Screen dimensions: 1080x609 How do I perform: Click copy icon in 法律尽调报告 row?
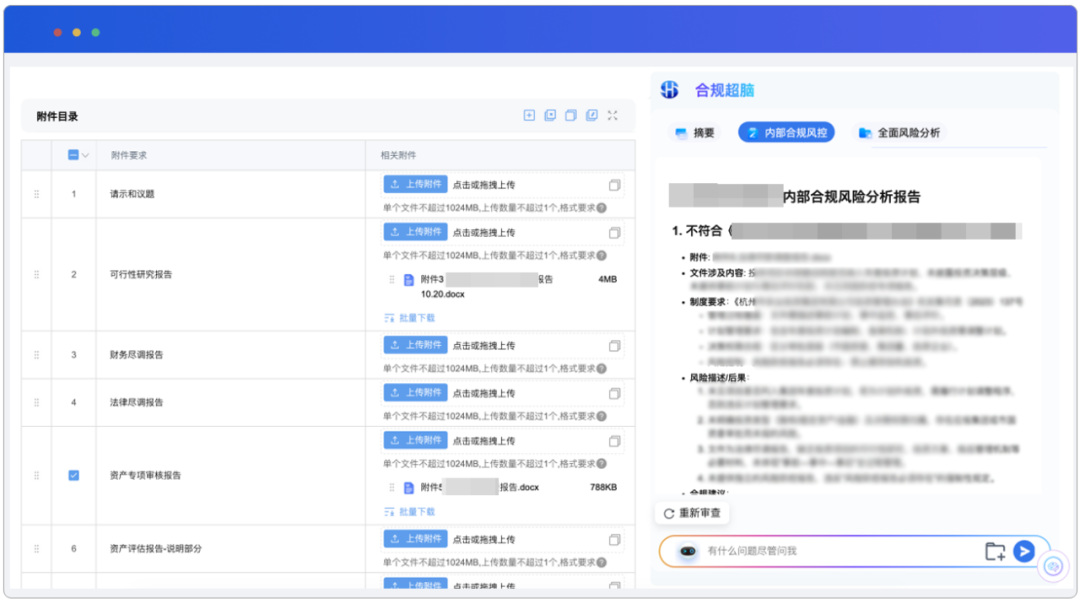[614, 393]
